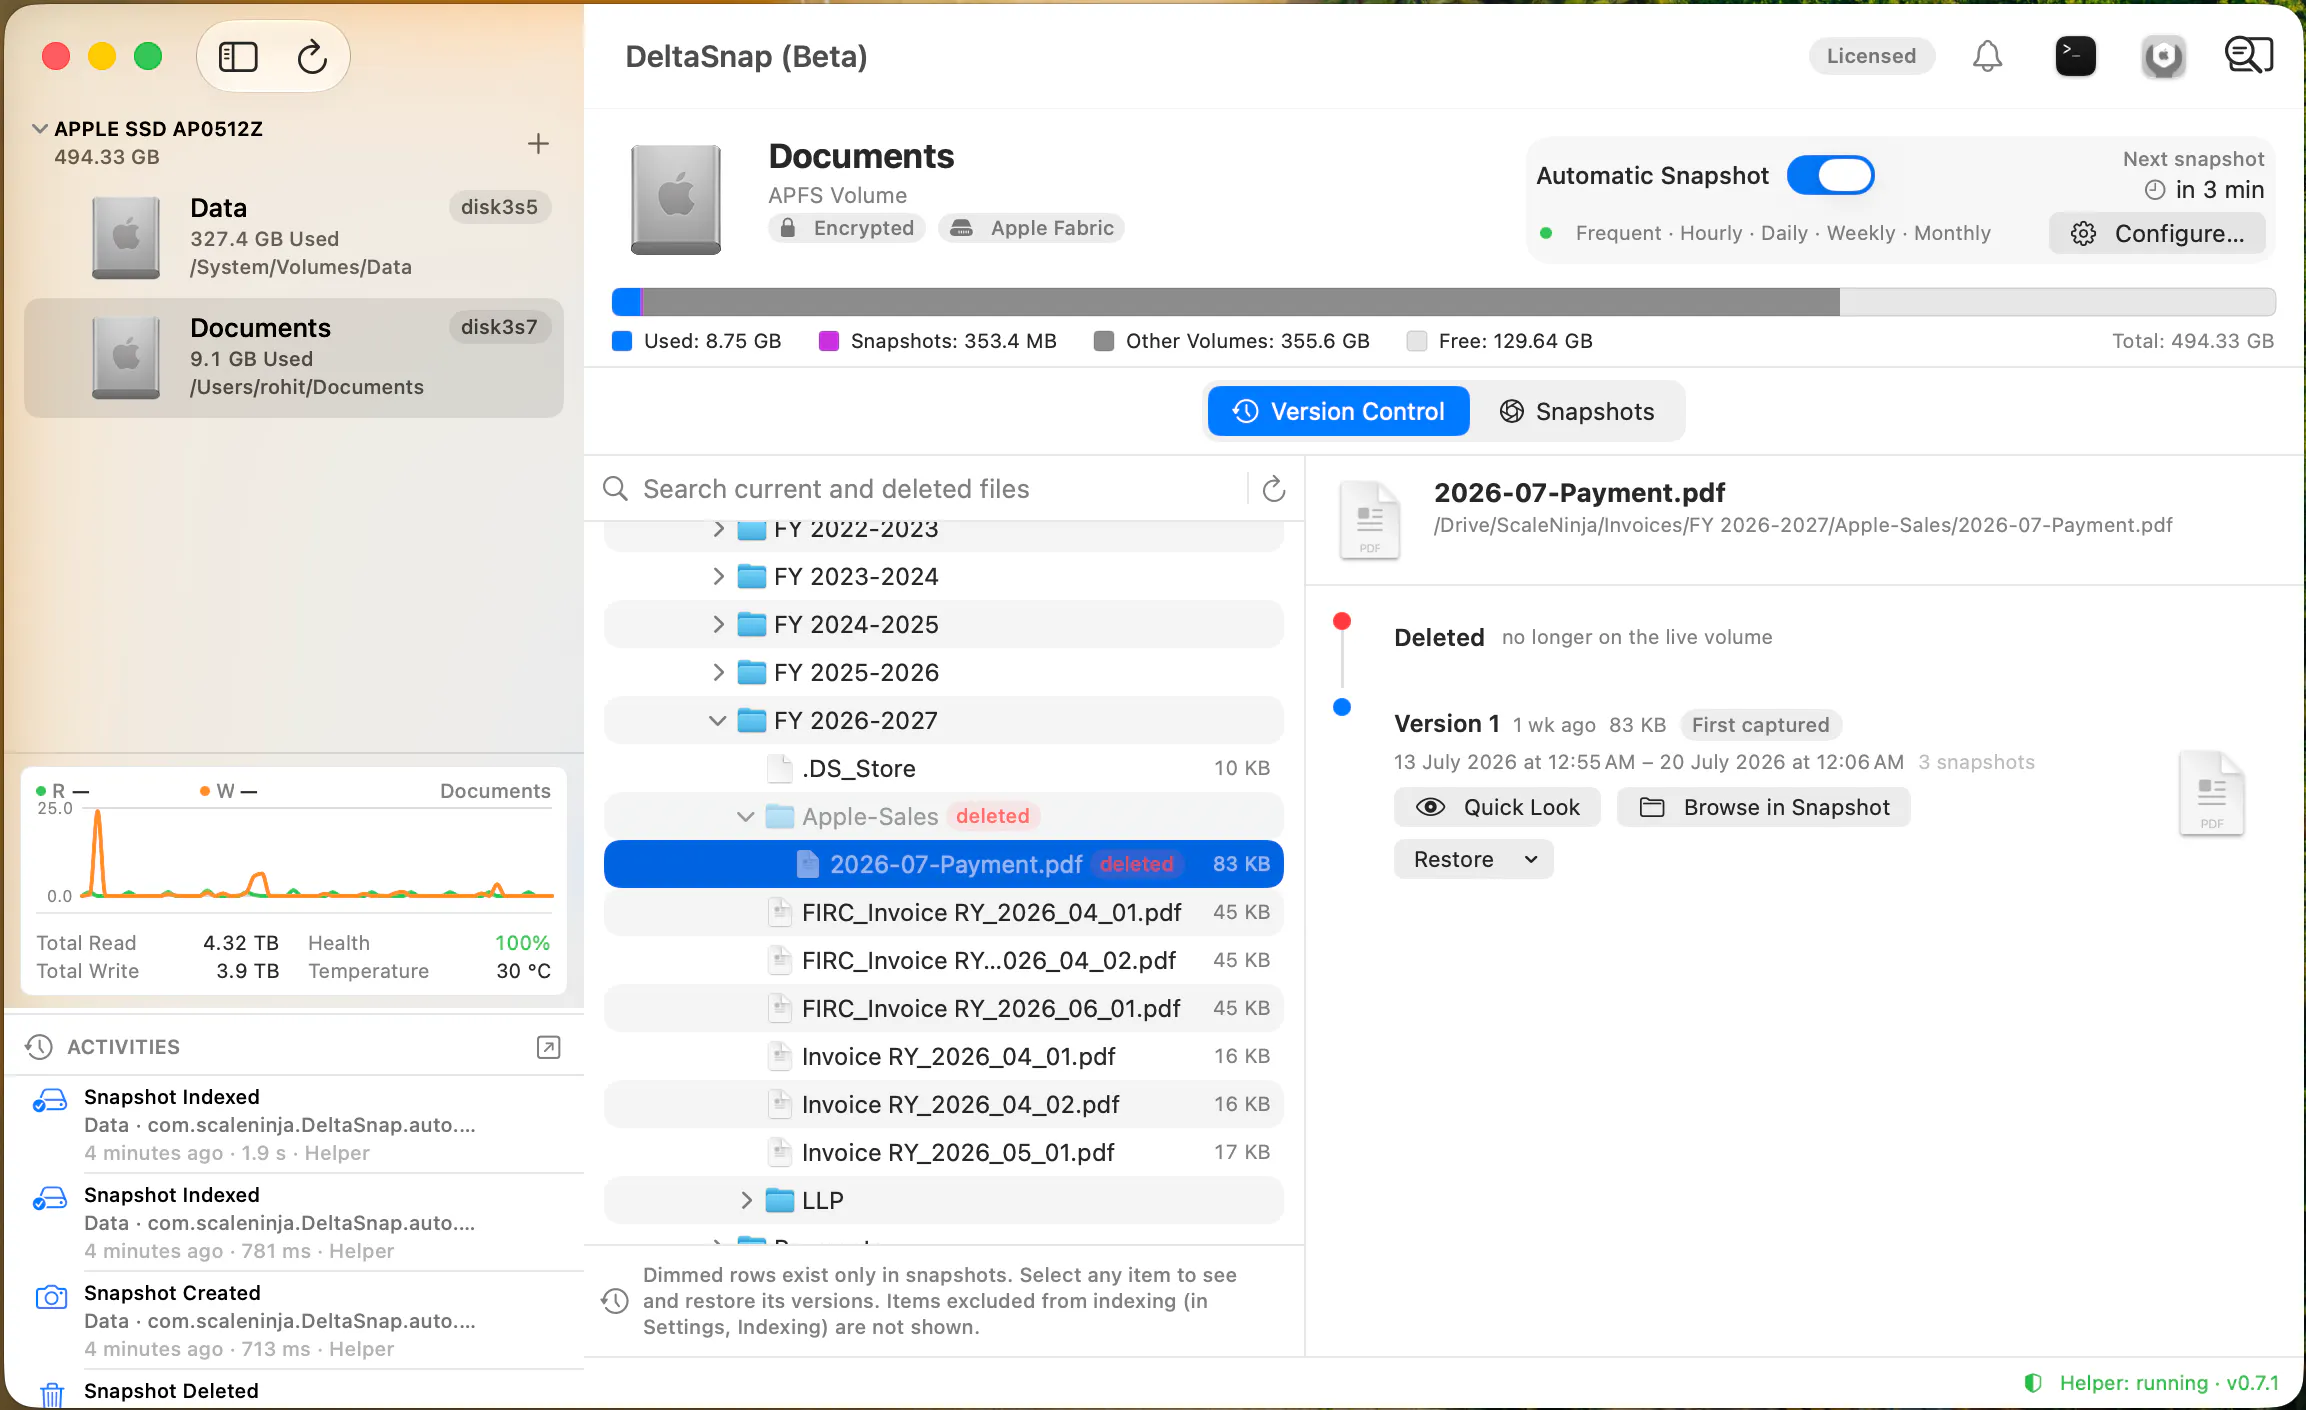Screen dimensions: 2306x1410
Task: Expand the FY 2024-2025 folder
Action: click(718, 624)
